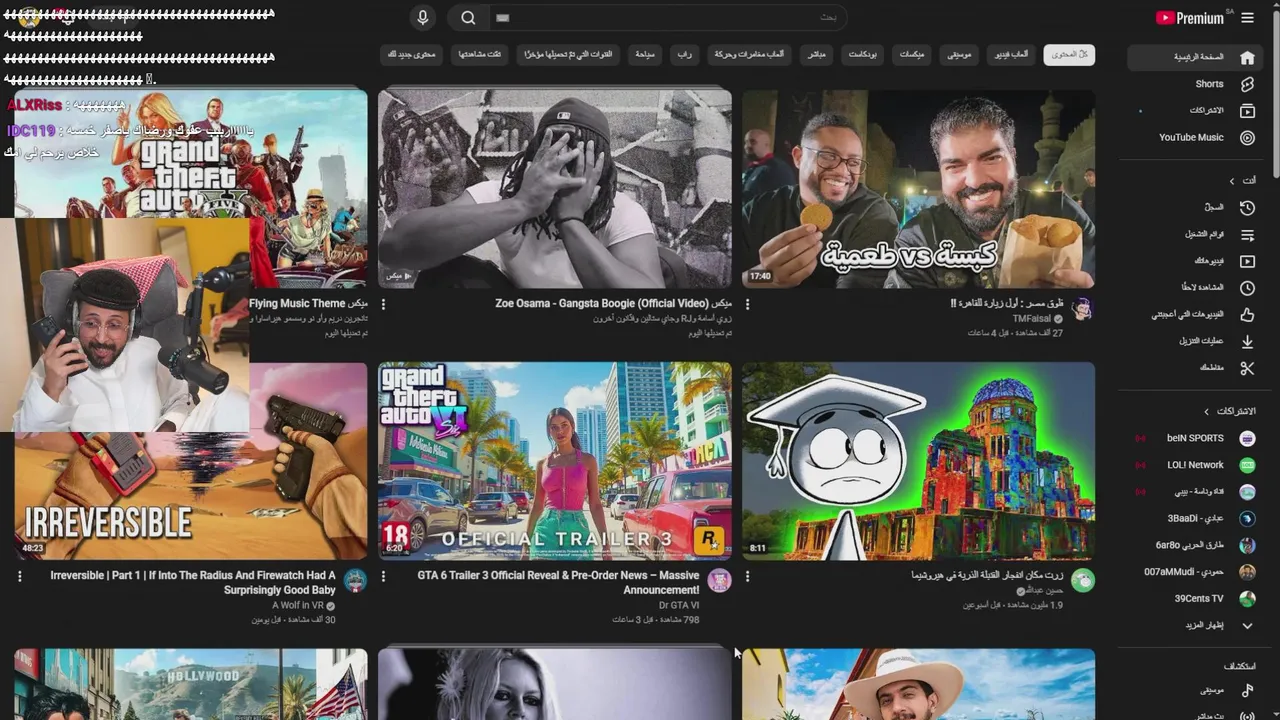Select the 'بودكاست' podcast filter chip
Screen dimensions: 1280x720
[862, 54]
